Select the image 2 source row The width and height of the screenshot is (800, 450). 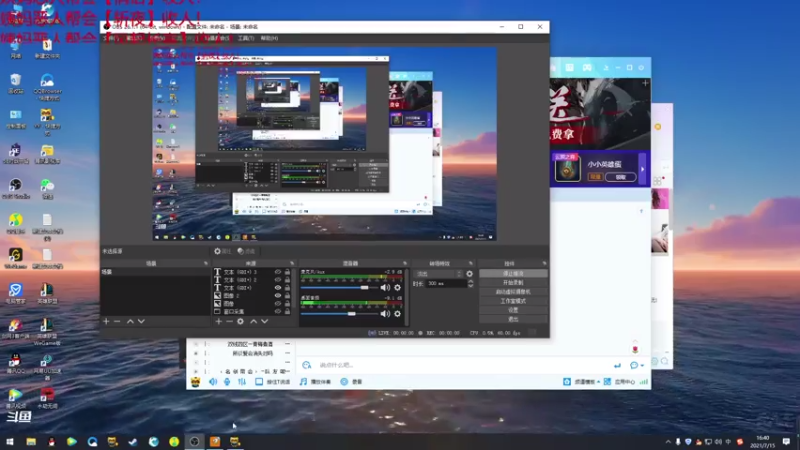pos(253,295)
